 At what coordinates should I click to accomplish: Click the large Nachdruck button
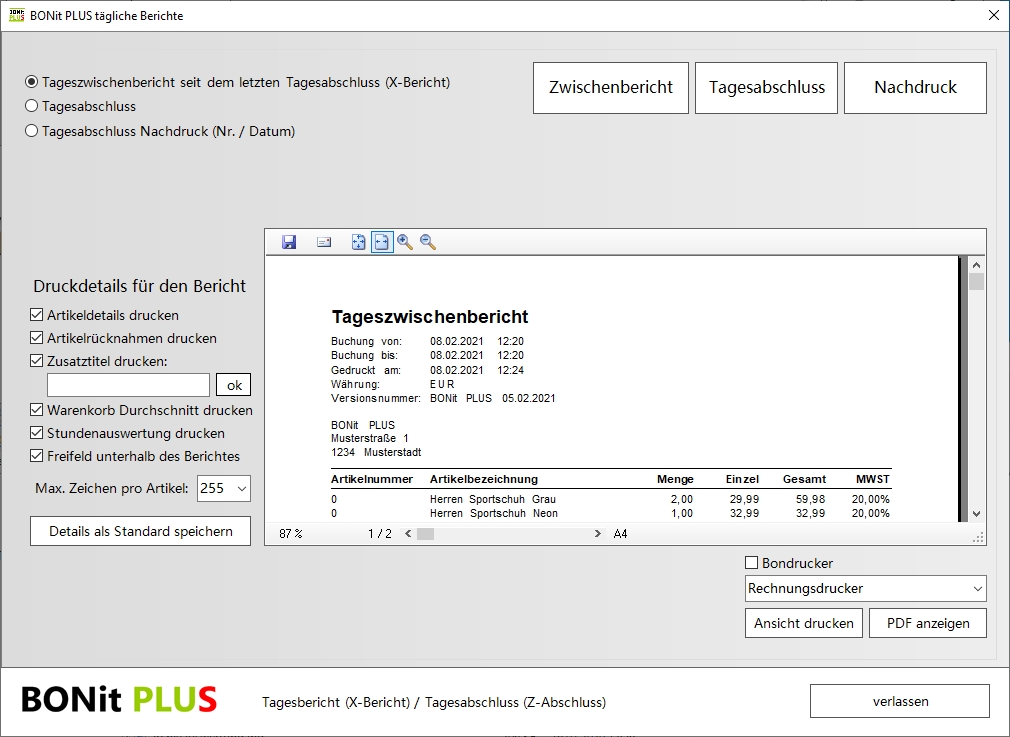915,88
